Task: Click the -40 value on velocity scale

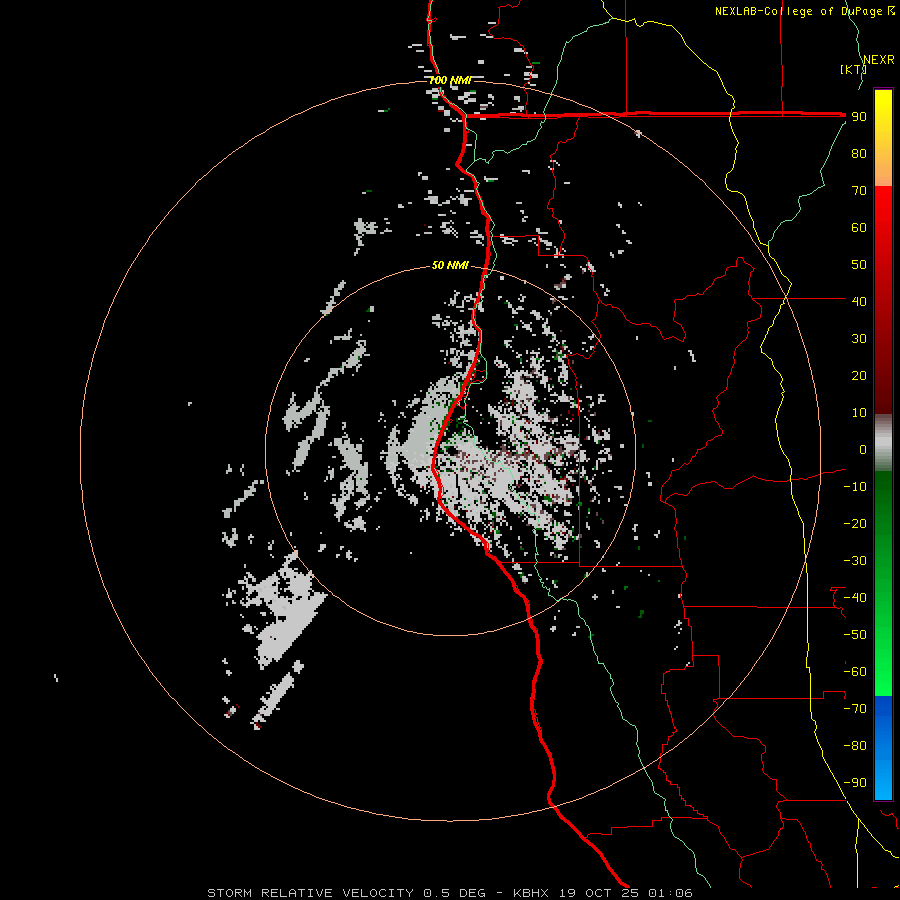Action: point(855,598)
